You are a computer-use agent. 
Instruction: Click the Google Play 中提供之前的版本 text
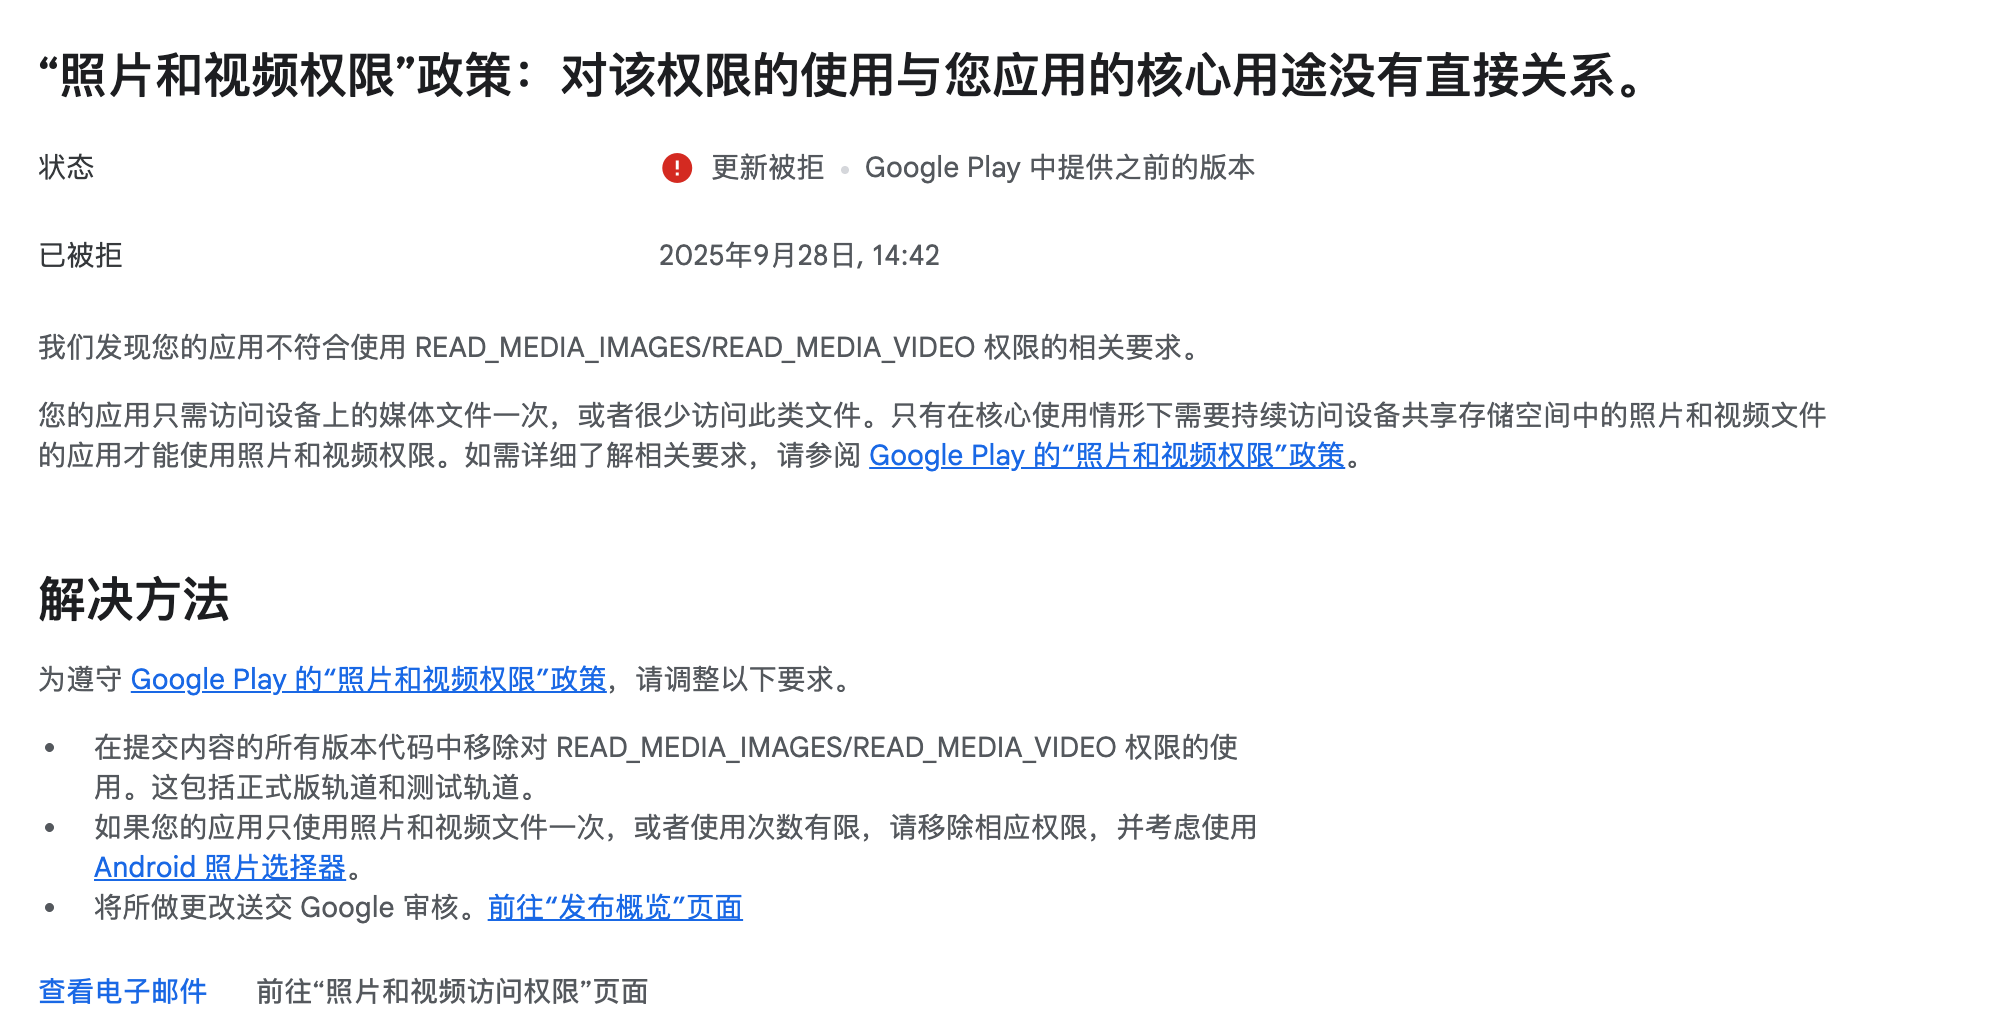pyautogui.click(x=1060, y=167)
